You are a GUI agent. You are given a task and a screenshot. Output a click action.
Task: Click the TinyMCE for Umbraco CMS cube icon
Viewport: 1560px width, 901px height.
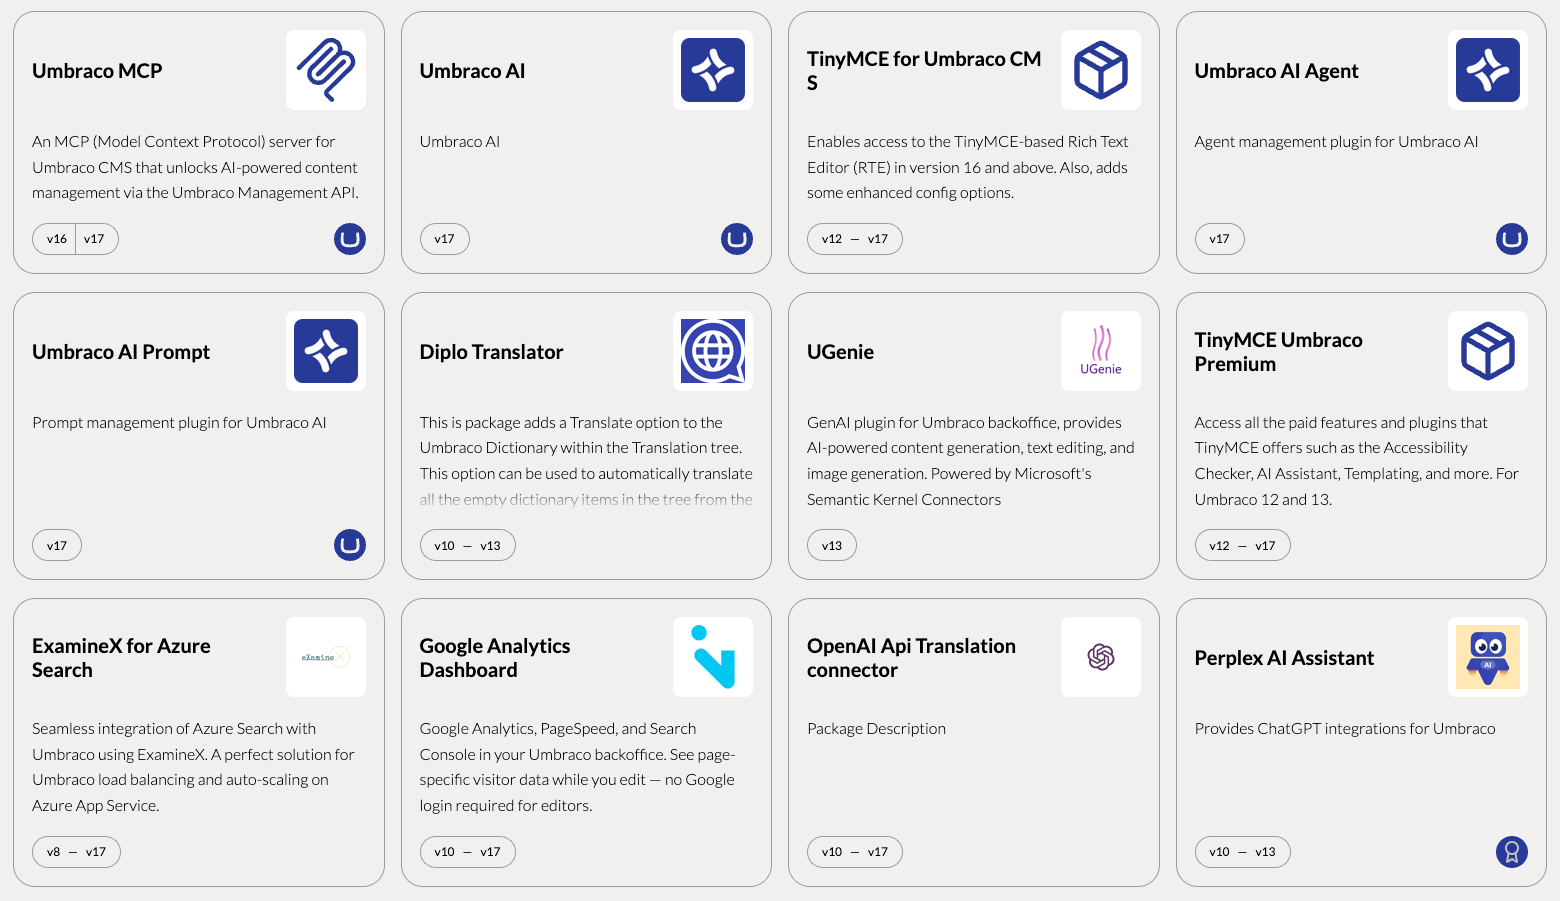point(1100,70)
